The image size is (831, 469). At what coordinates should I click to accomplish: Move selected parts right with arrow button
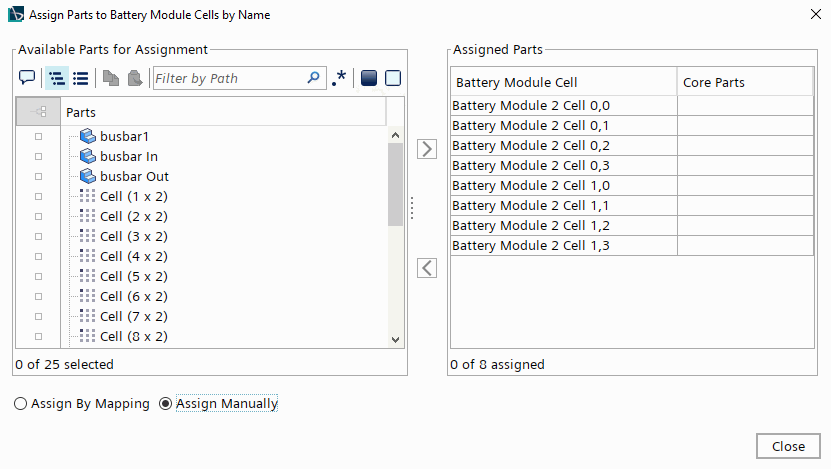[427, 149]
